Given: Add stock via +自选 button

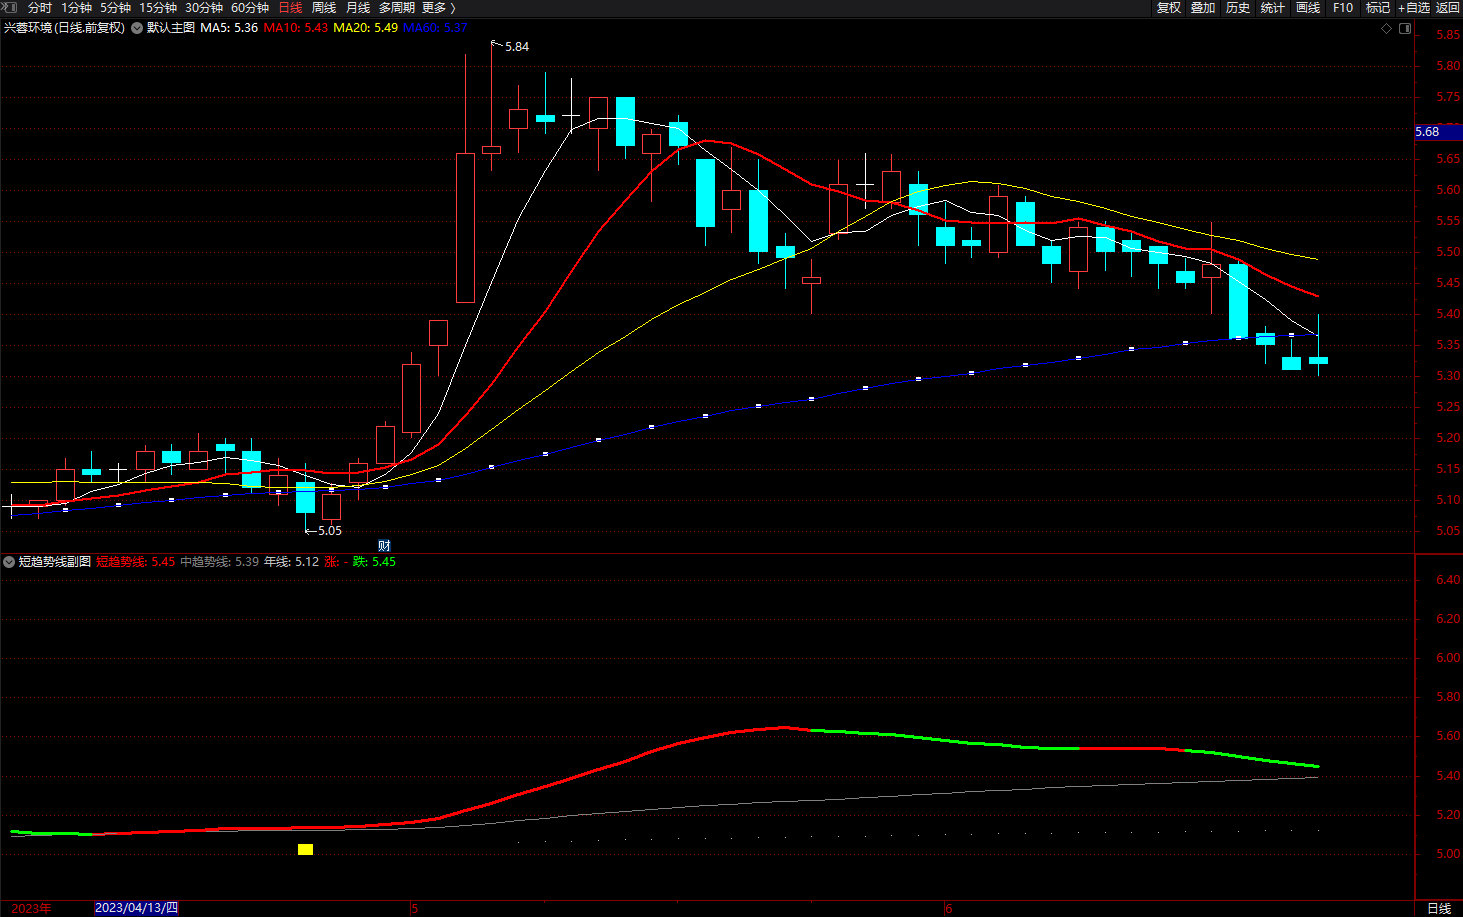Looking at the screenshot, I should pos(1414,8).
